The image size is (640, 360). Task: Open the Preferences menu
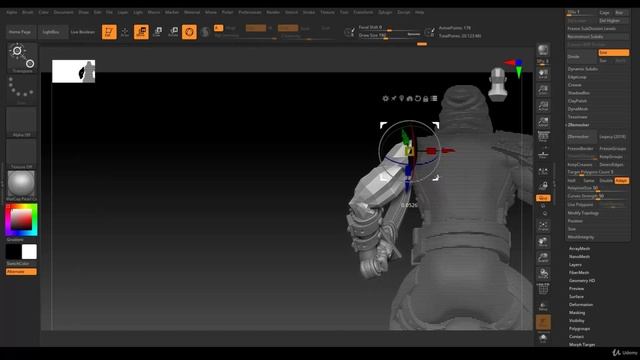pos(250,12)
